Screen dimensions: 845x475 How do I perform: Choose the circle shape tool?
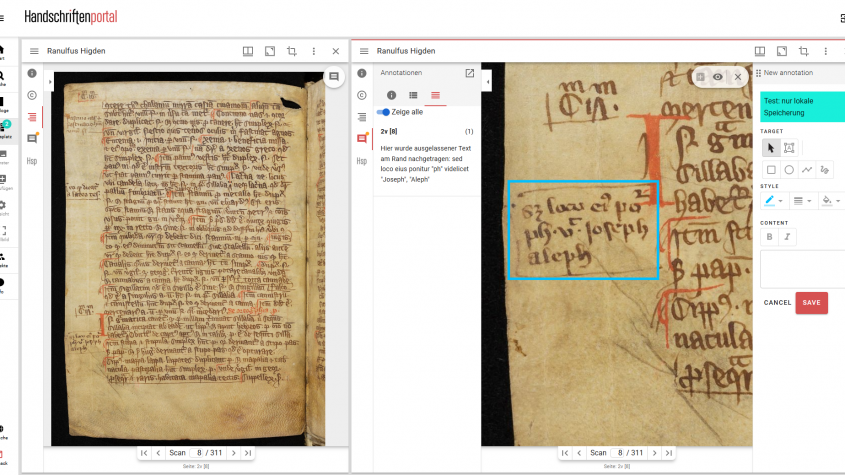[x=789, y=170]
